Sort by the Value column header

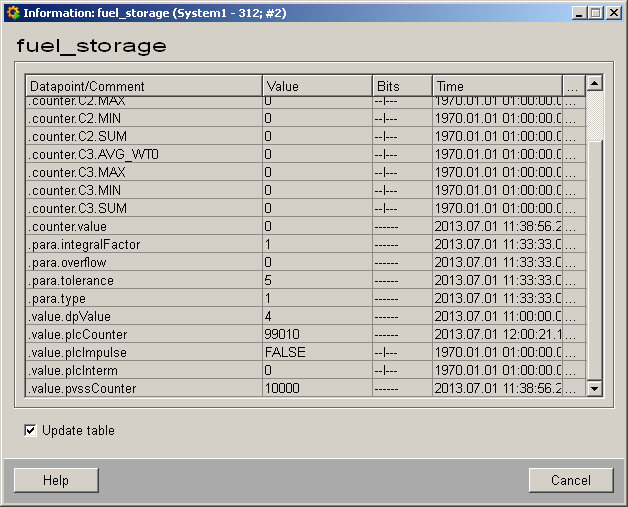(x=317, y=86)
